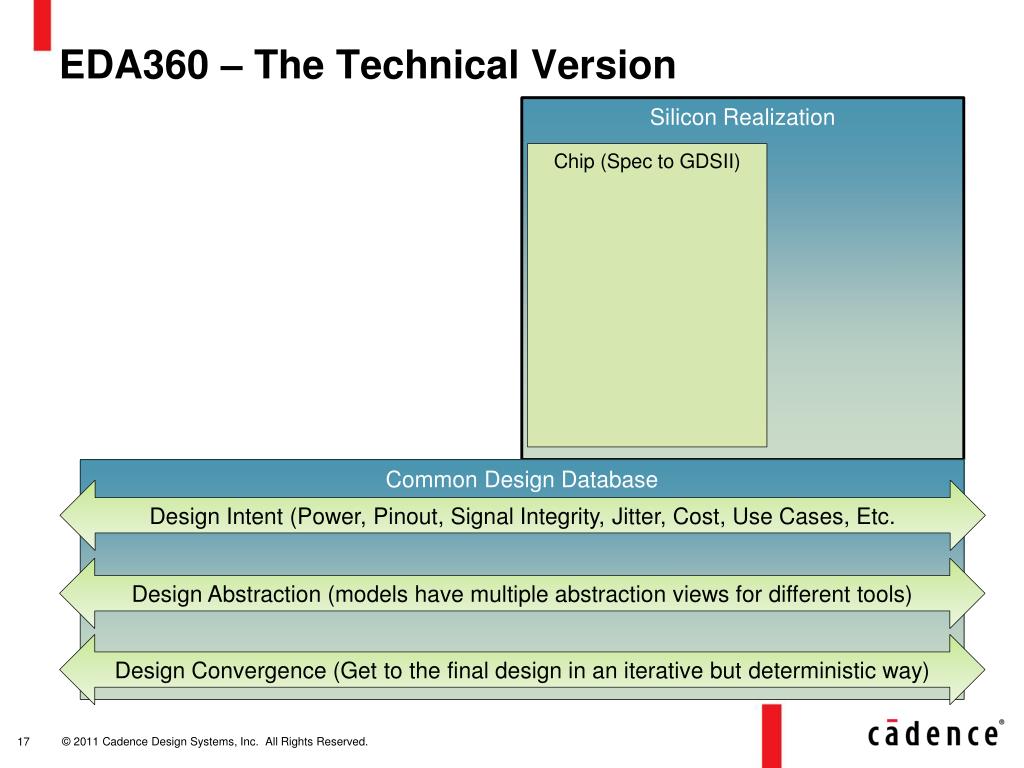This screenshot has height=768, width=1024.
Task: Click the 'Design Convergence' arrow text
Action: click(522, 671)
